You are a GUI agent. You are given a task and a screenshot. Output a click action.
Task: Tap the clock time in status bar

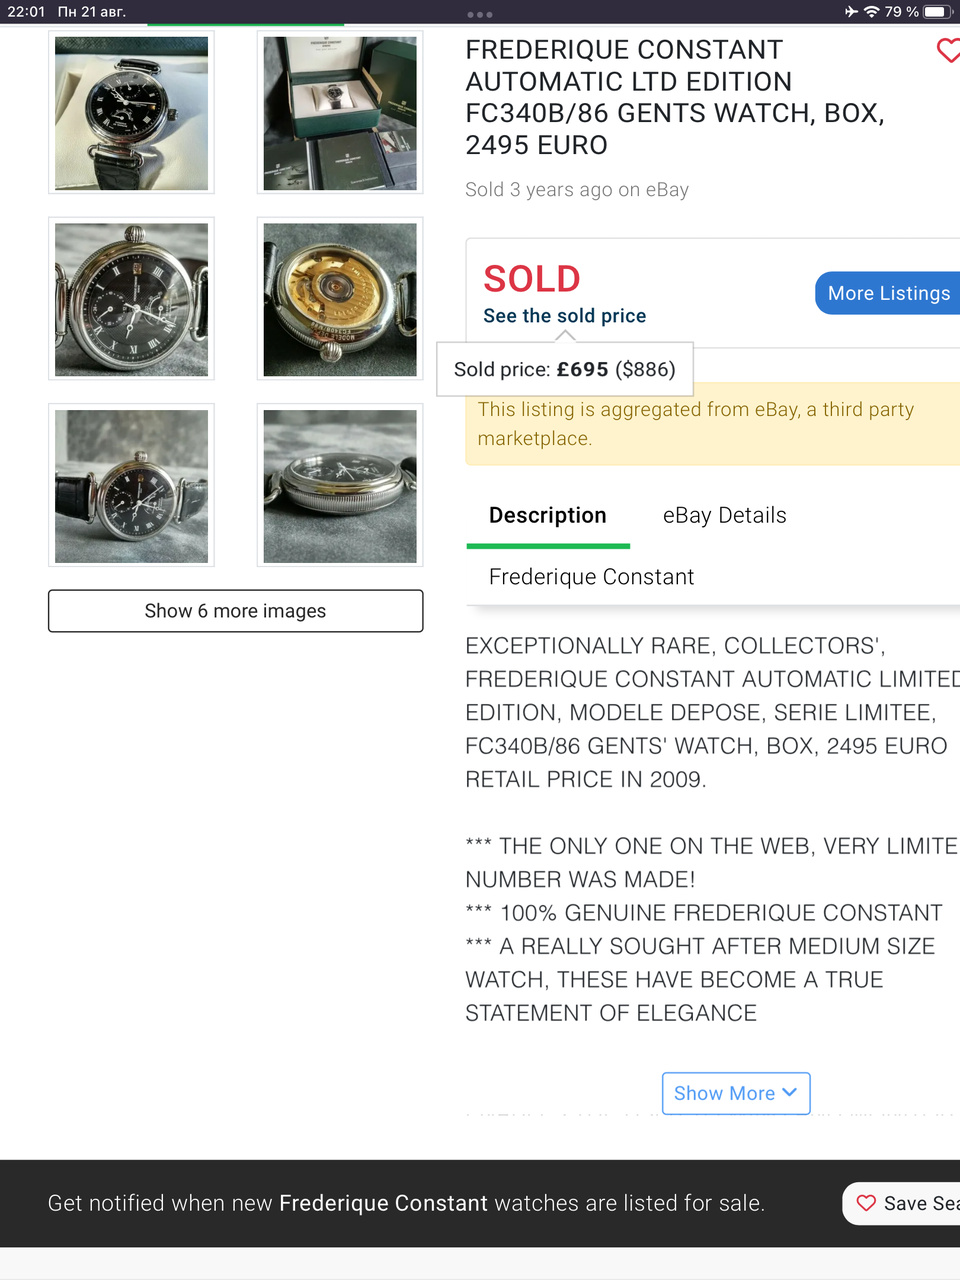click(26, 12)
